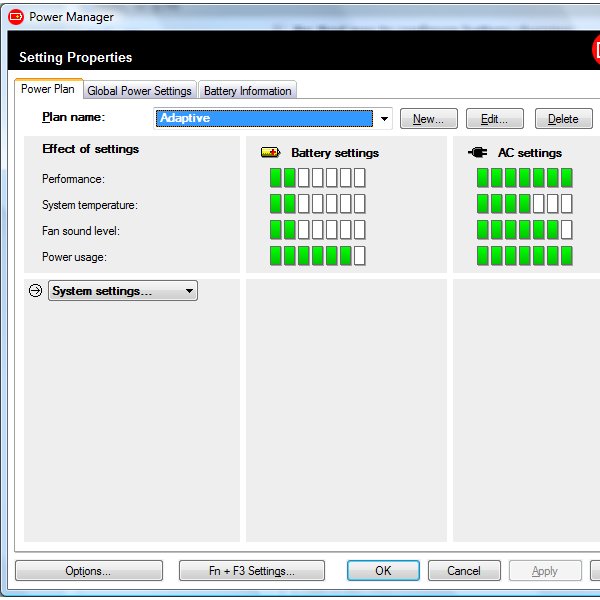The image size is (600, 600).
Task: Select the Adaptive plan name field
Action: click(264, 118)
